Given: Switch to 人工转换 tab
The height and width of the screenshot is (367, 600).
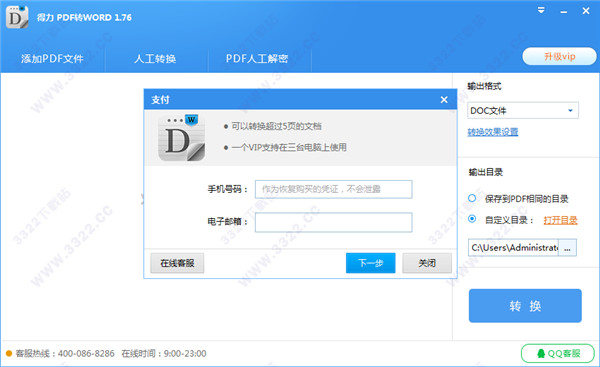Looking at the screenshot, I should click(x=155, y=59).
